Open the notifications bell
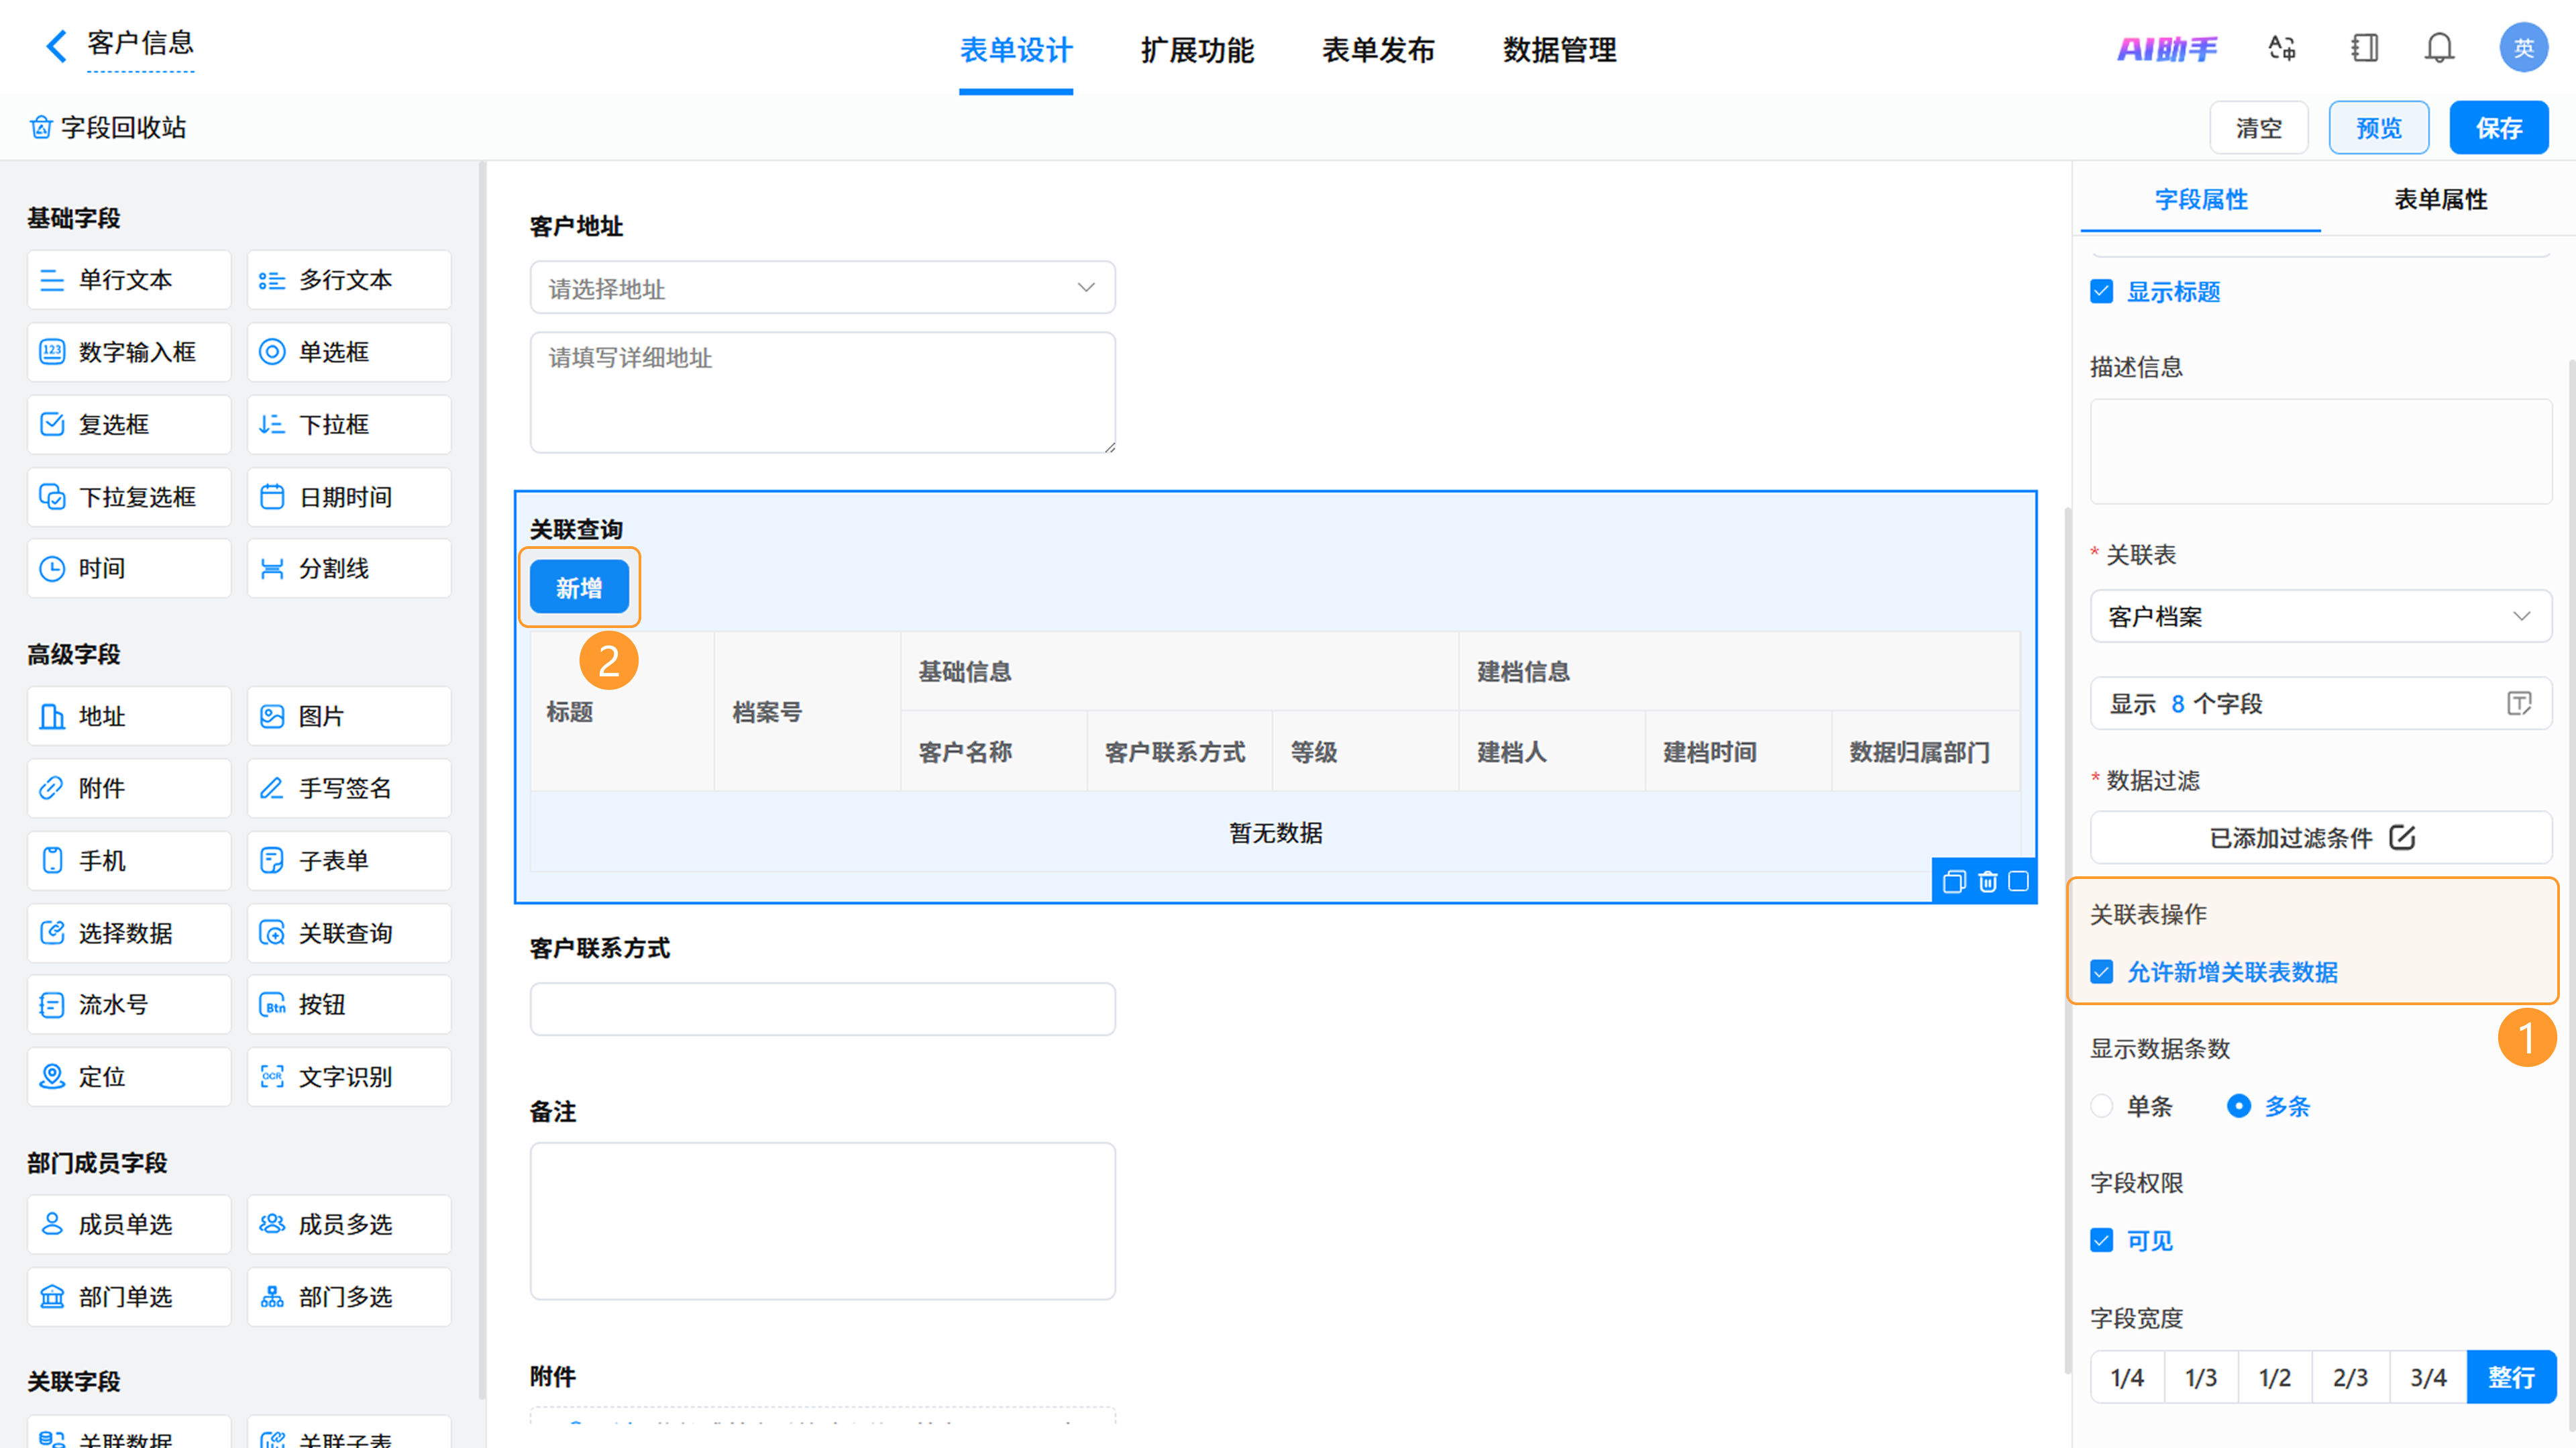 2439,48
